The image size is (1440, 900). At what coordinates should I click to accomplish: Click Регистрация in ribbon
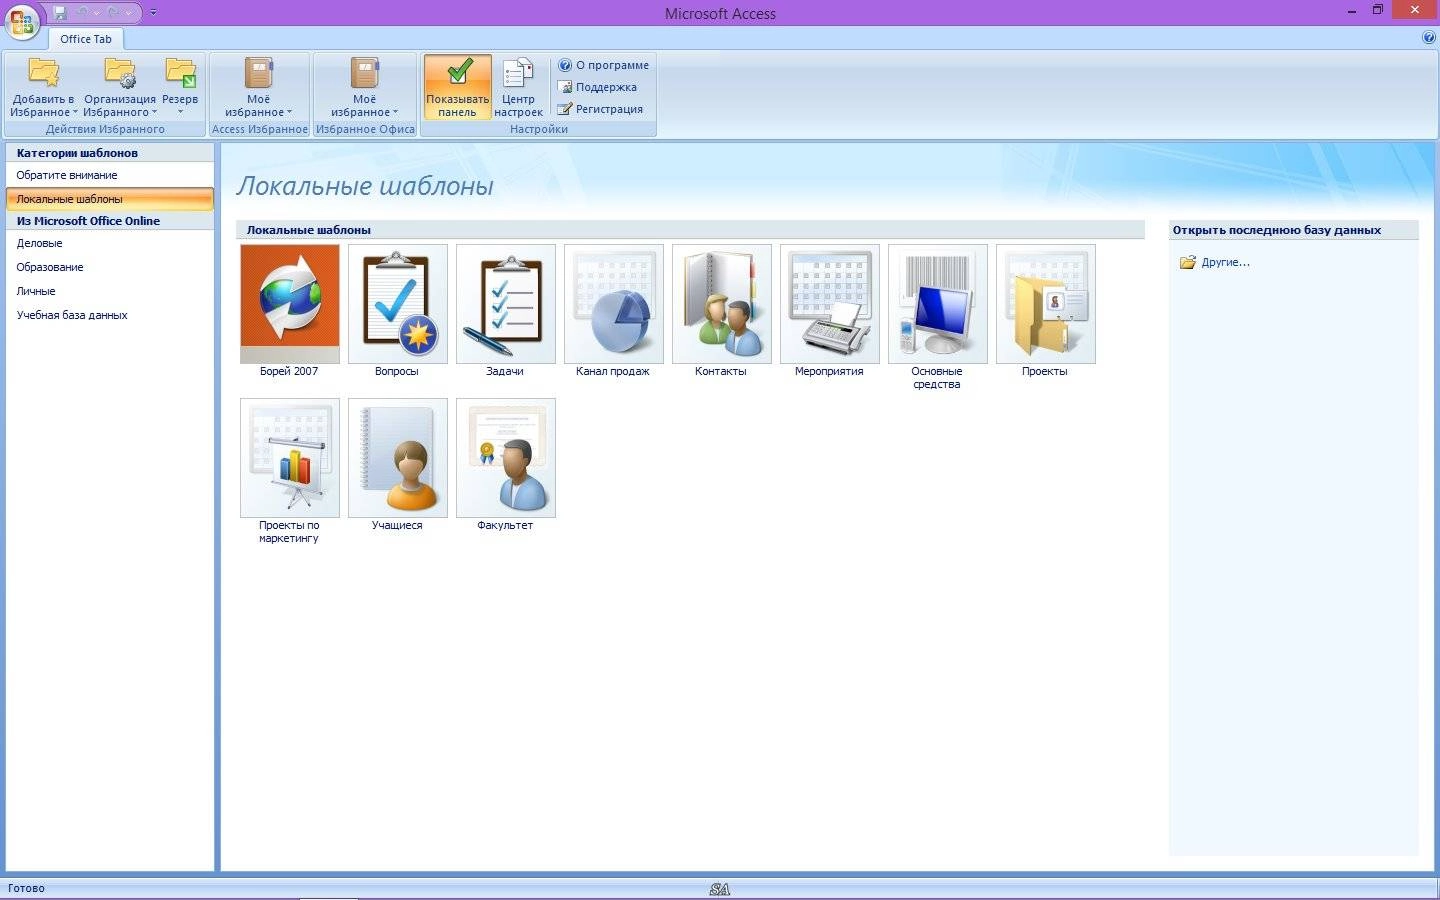point(600,109)
